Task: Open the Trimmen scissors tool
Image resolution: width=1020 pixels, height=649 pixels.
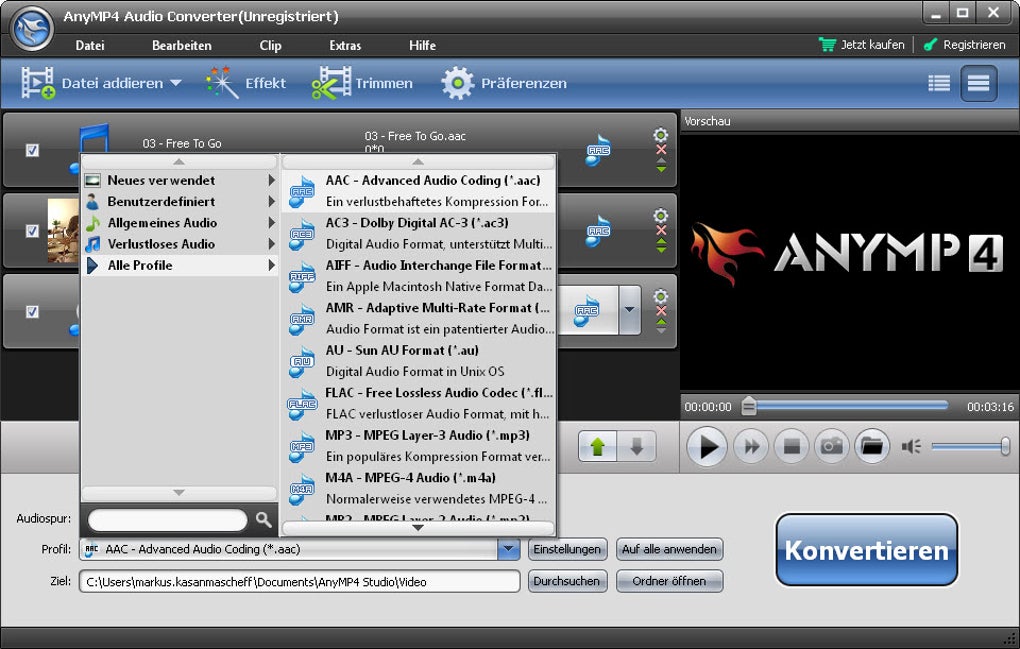Action: pyautogui.click(x=362, y=83)
